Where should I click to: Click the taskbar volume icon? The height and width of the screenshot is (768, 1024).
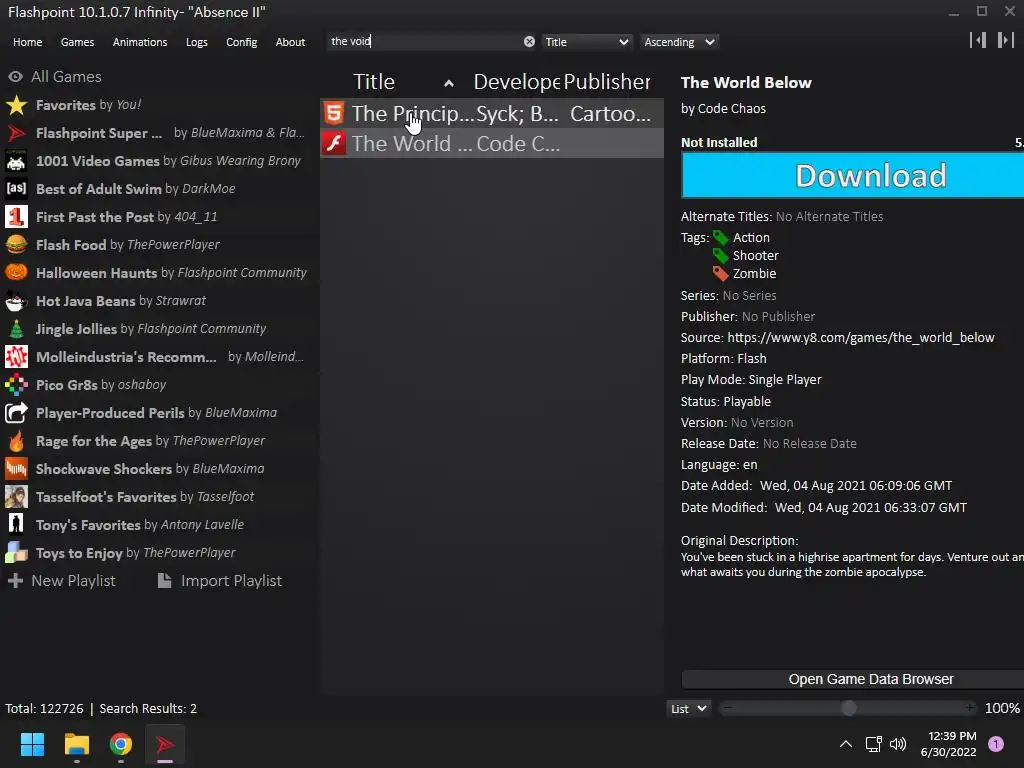tap(899, 744)
